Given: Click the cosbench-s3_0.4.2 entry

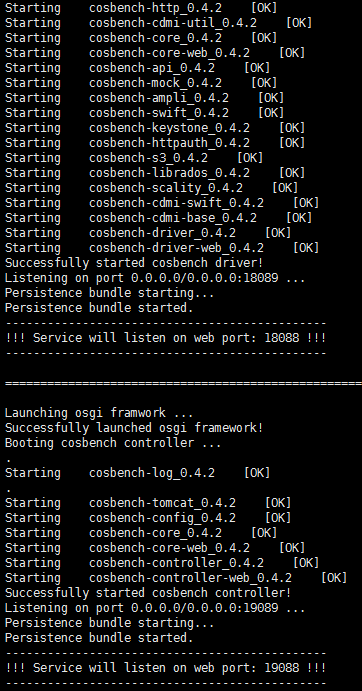Looking at the screenshot, I should tap(148, 158).
